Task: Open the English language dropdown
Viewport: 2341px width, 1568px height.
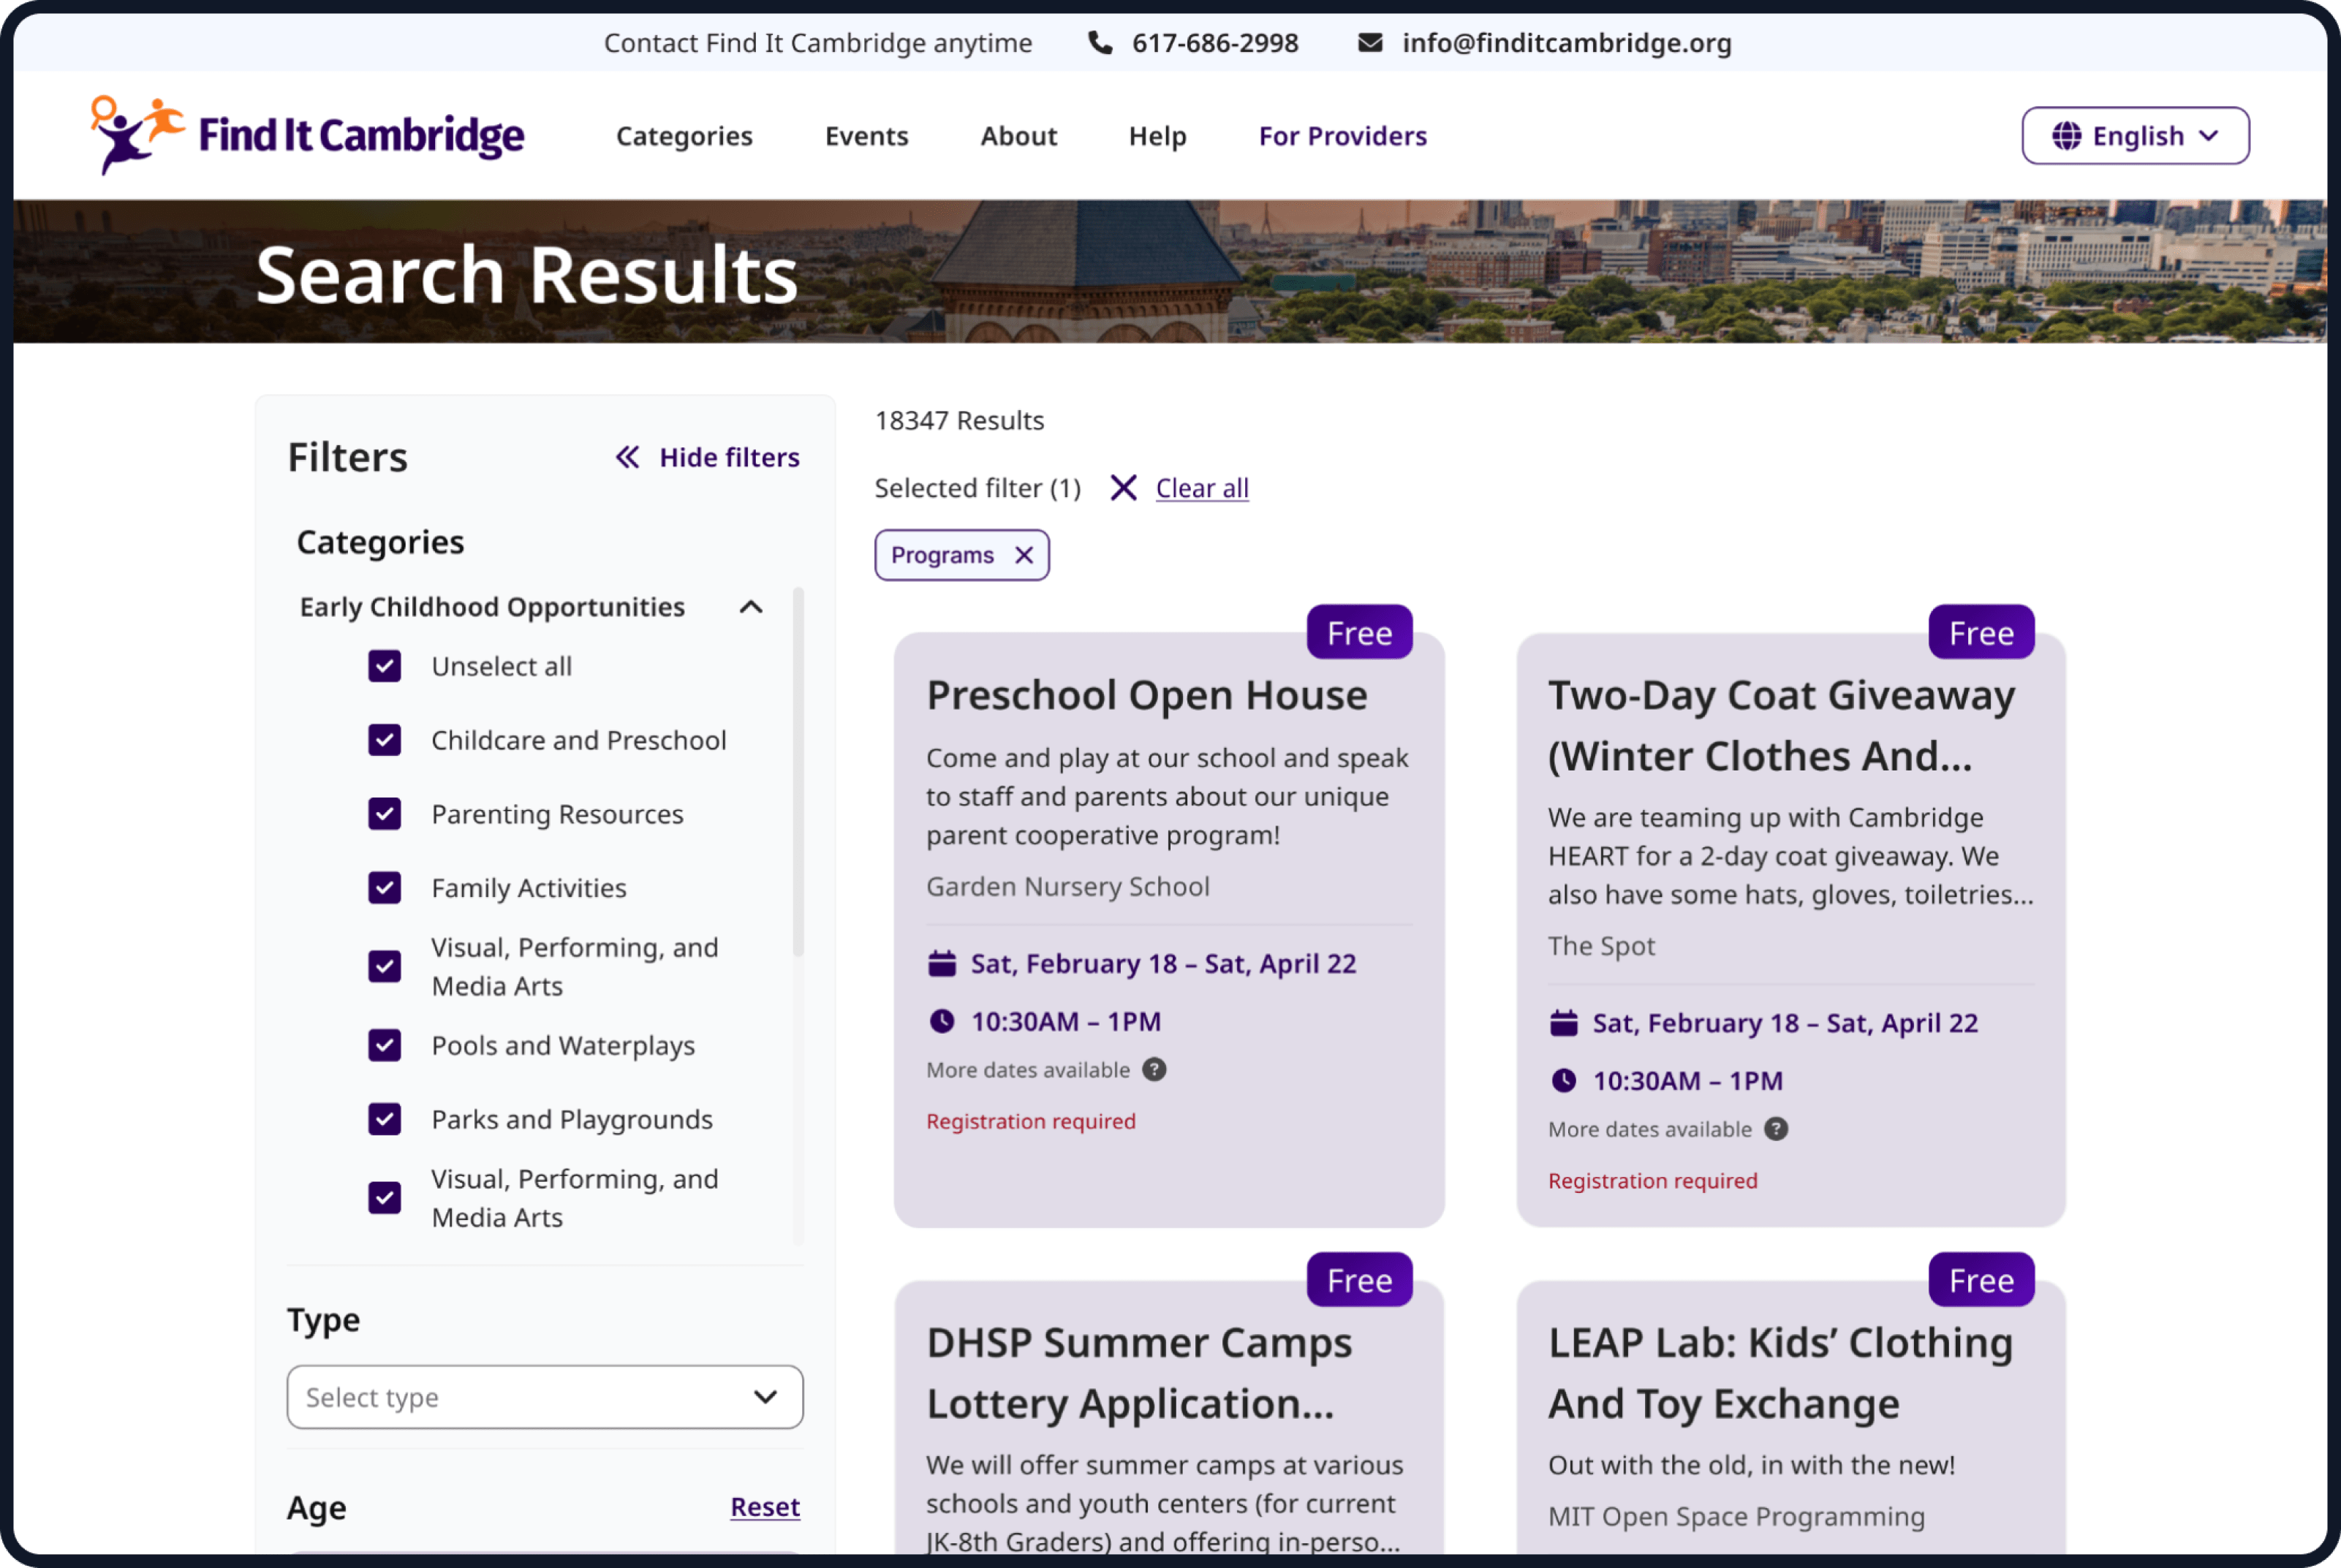Action: (2135, 136)
